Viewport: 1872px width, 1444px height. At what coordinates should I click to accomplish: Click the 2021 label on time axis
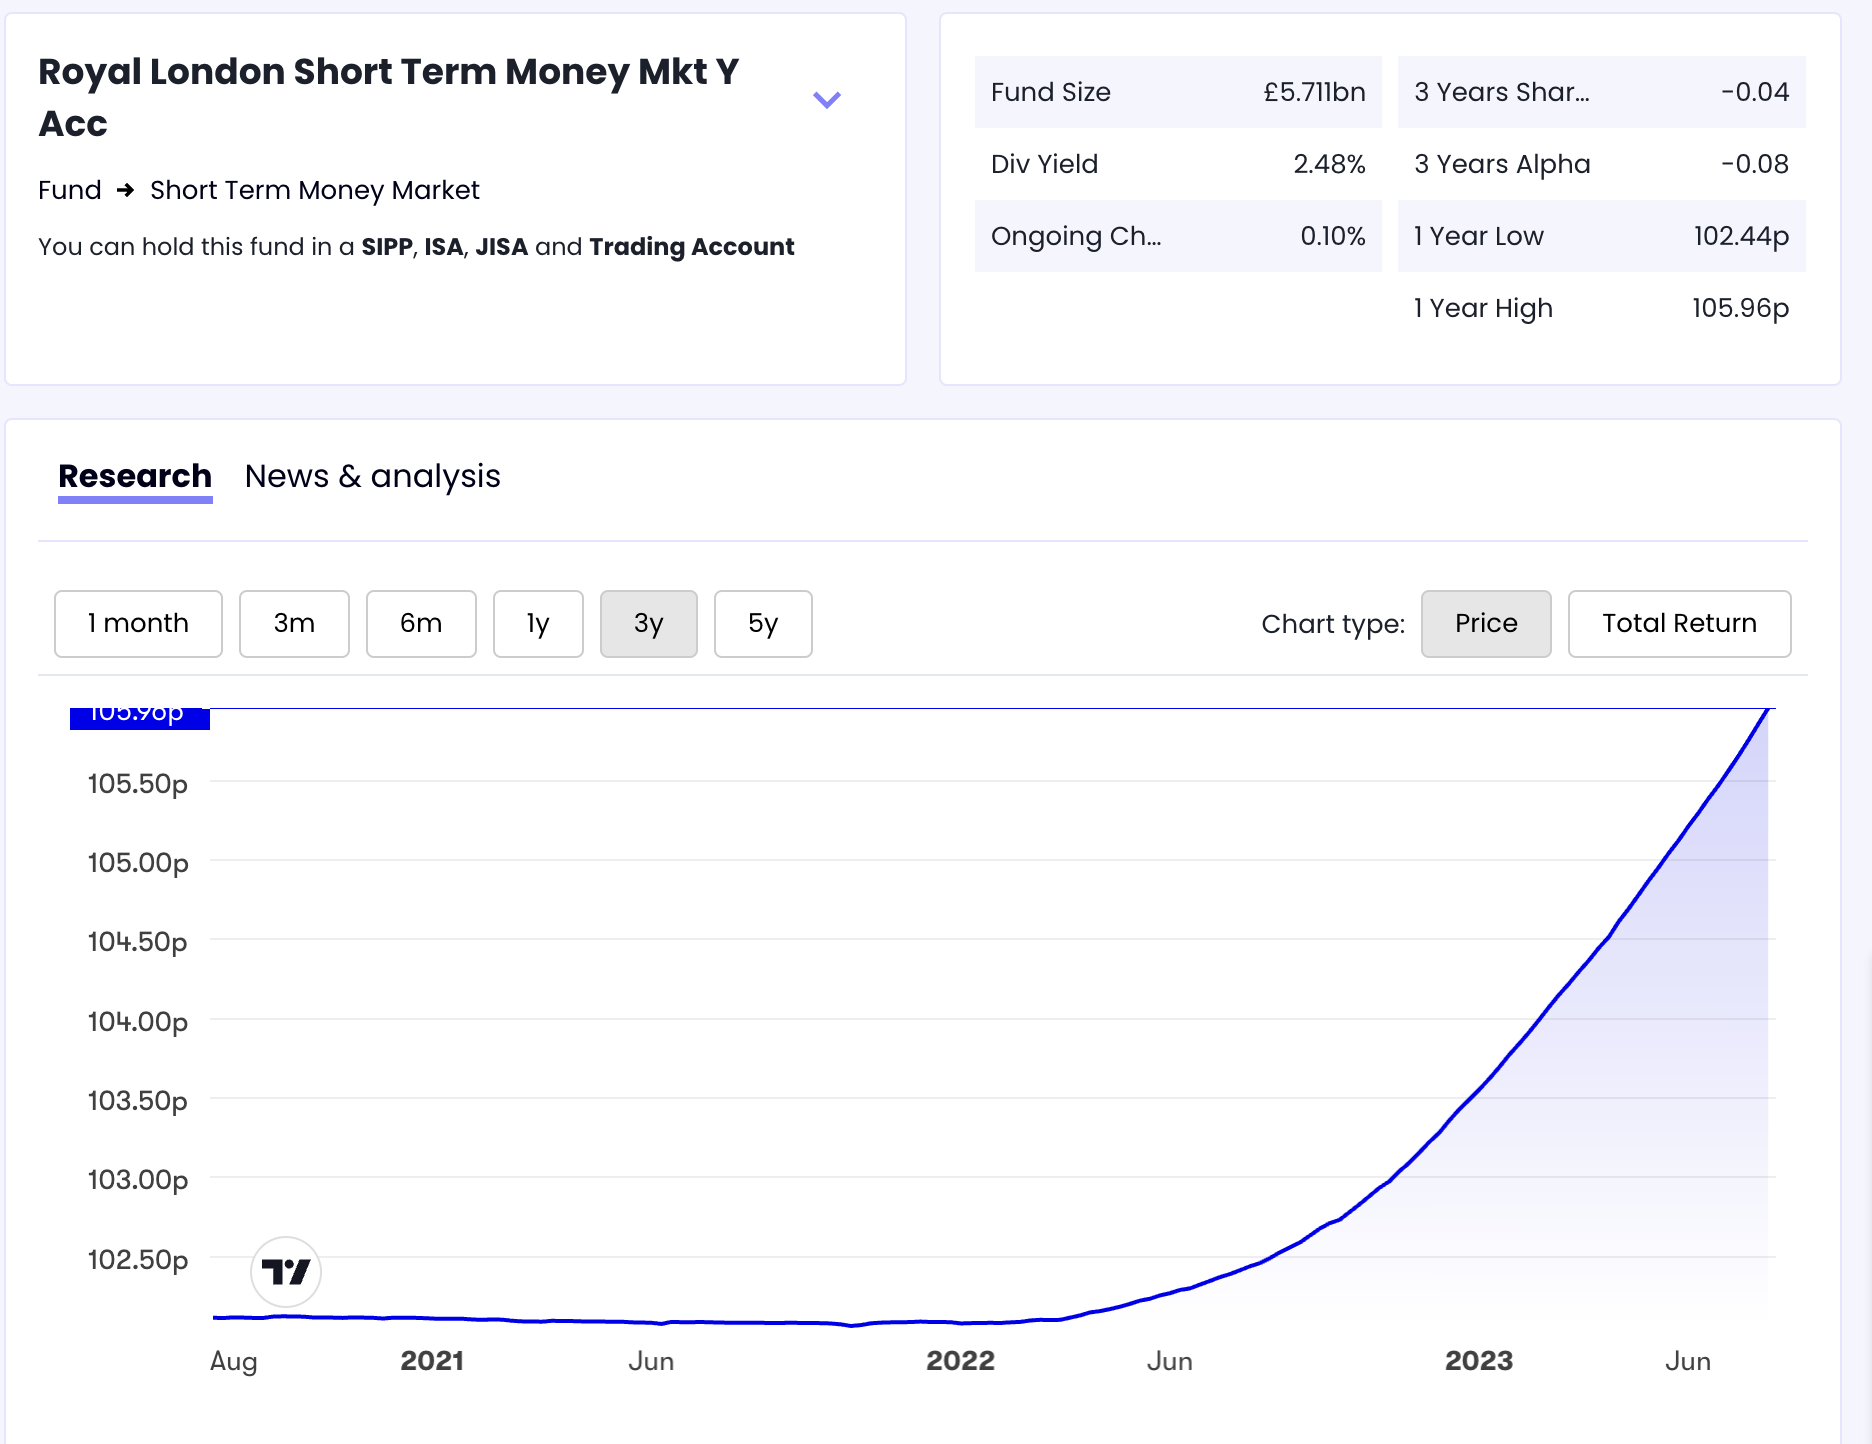[432, 1361]
